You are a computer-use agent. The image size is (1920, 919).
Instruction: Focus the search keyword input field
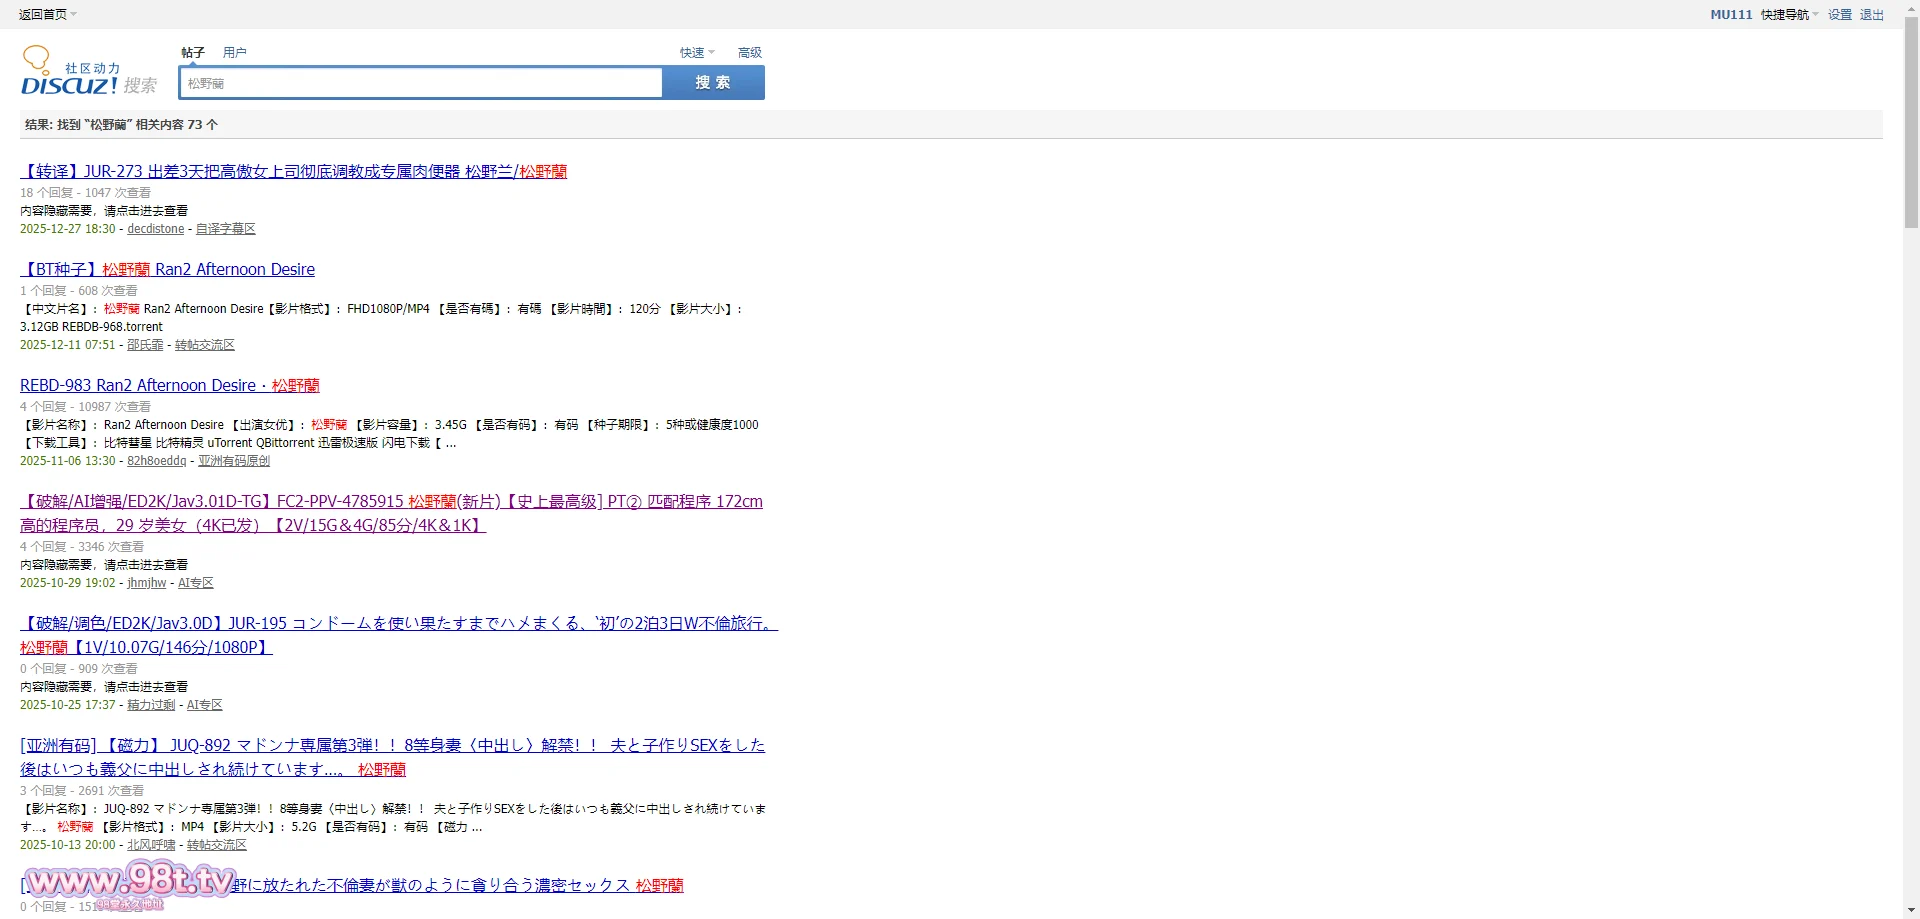420,83
